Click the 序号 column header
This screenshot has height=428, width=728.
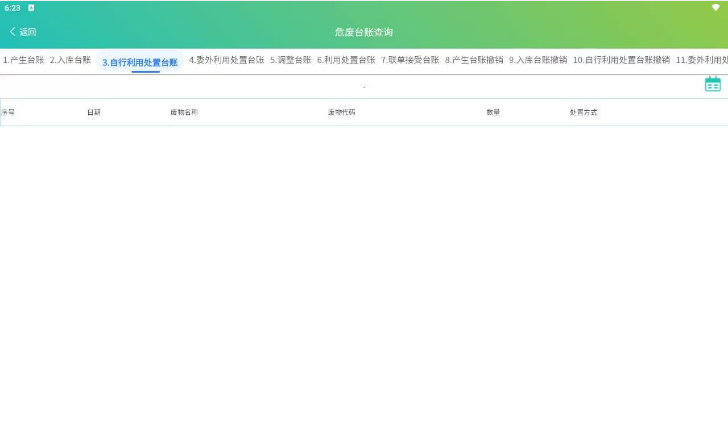coord(8,112)
